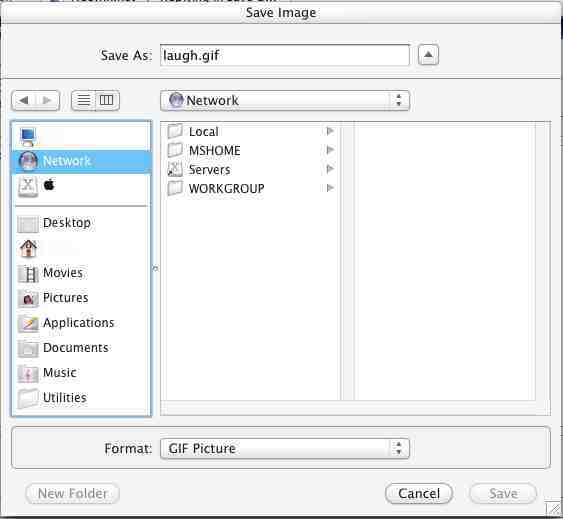
Task: Select Network label in the sidebar
Action: (67, 161)
